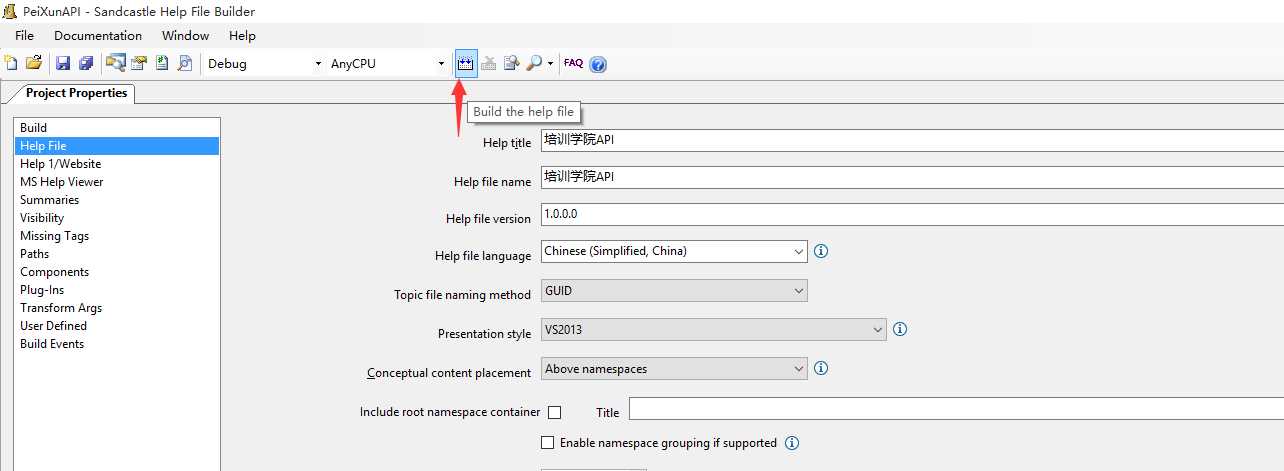The width and height of the screenshot is (1284, 471).
Task: Click the Save all files icon
Action: [x=86, y=63]
